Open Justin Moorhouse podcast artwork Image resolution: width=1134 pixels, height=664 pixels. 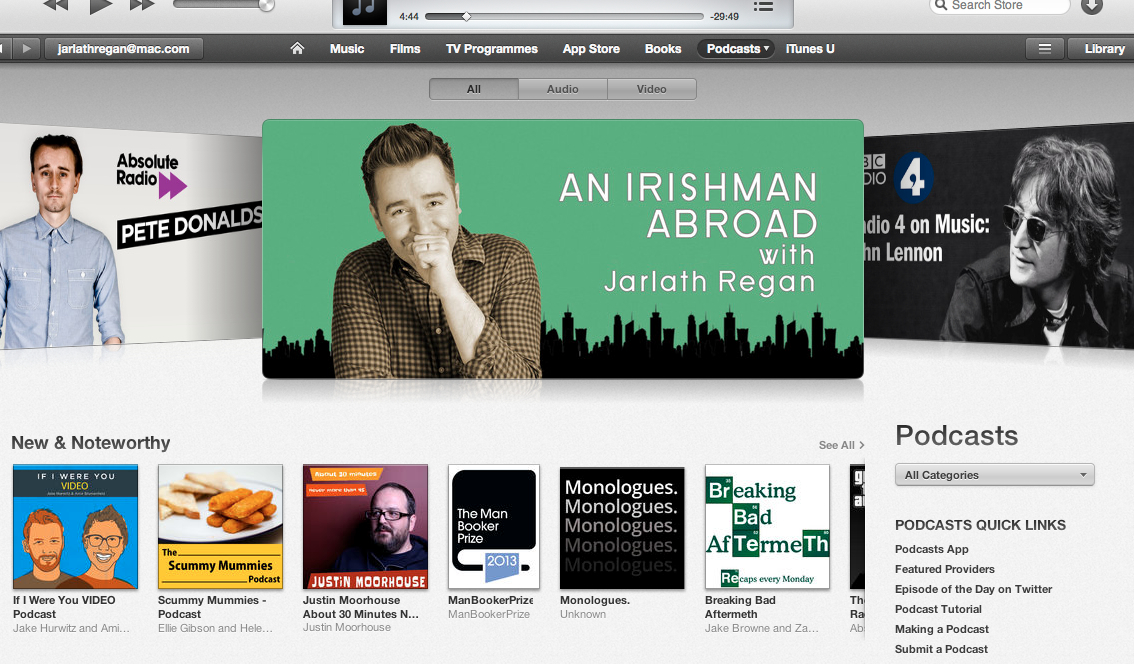click(365, 527)
